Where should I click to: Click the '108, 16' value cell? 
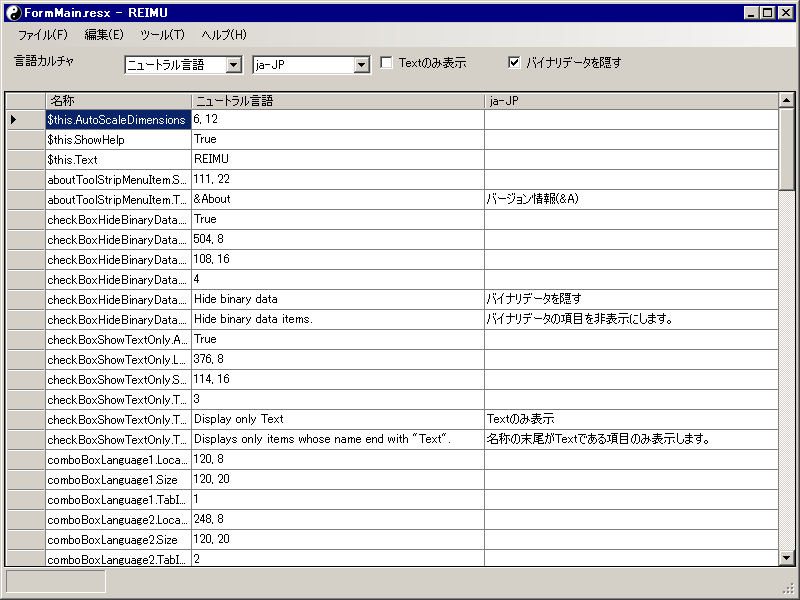[x=338, y=260]
